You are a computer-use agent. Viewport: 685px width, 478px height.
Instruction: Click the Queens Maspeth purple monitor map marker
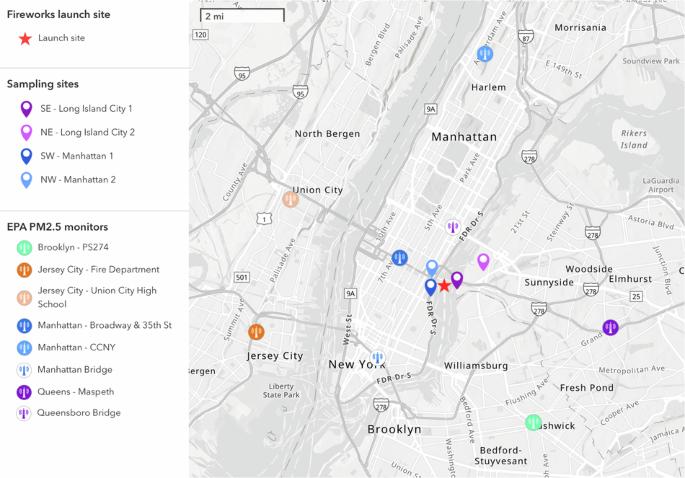[610, 327]
